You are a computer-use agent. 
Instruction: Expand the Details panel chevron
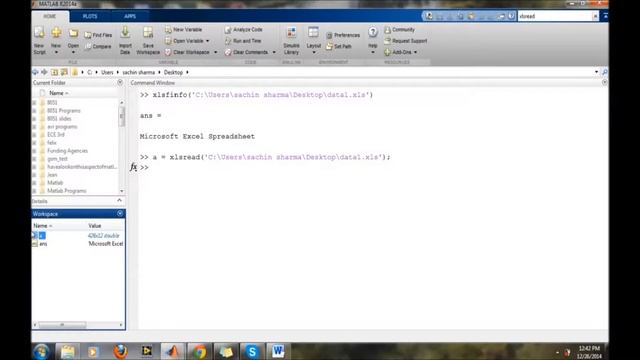[119, 200]
